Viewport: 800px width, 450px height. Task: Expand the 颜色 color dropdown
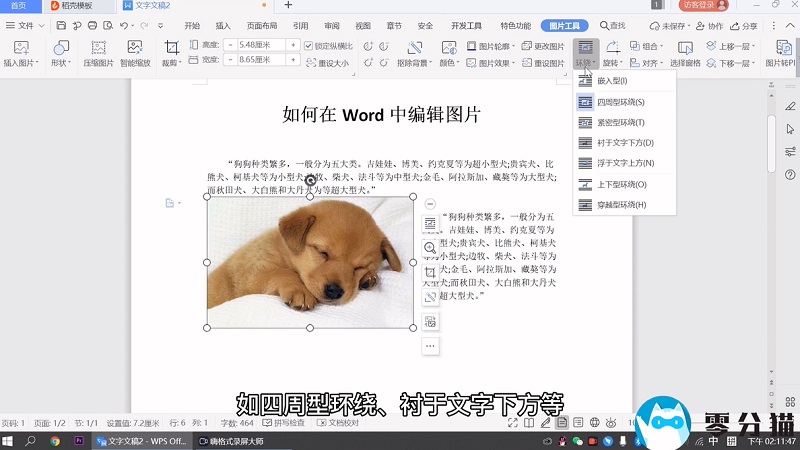click(449, 63)
